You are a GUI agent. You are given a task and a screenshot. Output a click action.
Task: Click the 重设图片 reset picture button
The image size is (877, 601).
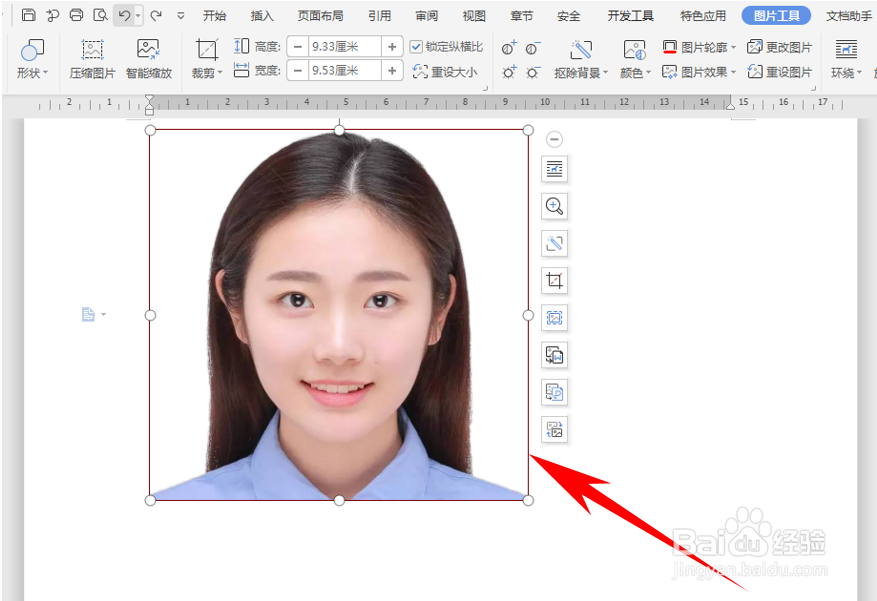click(780, 72)
